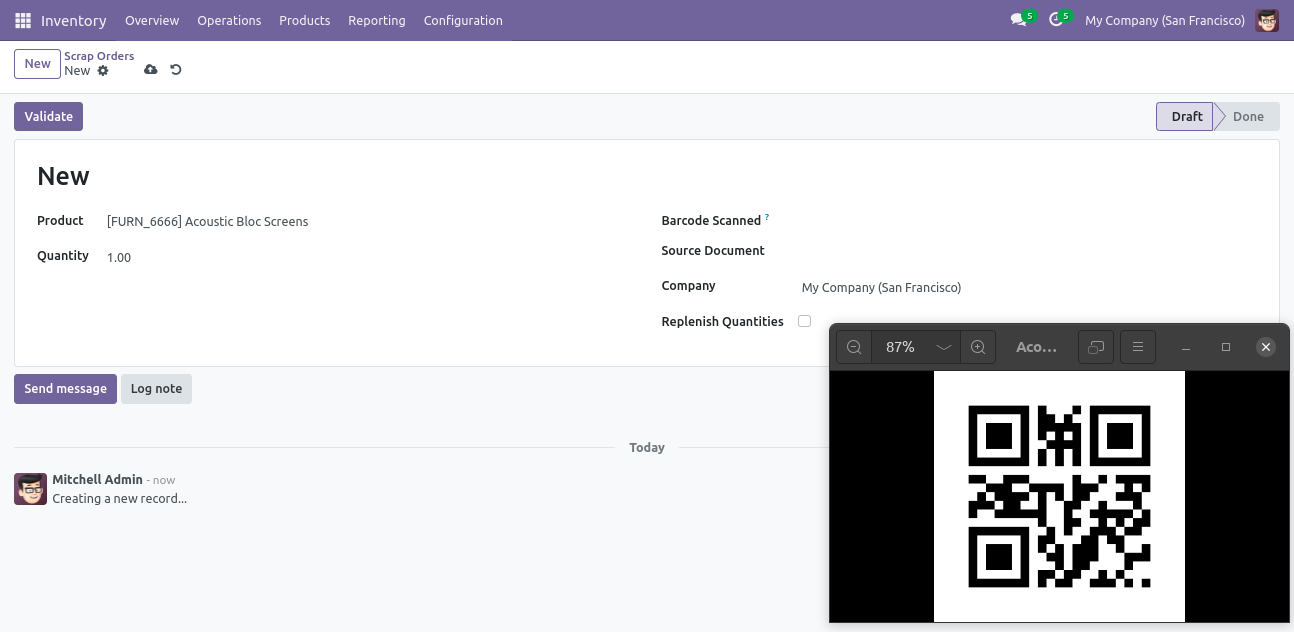
Task: Zoom out in the image viewer
Action: (x=854, y=347)
